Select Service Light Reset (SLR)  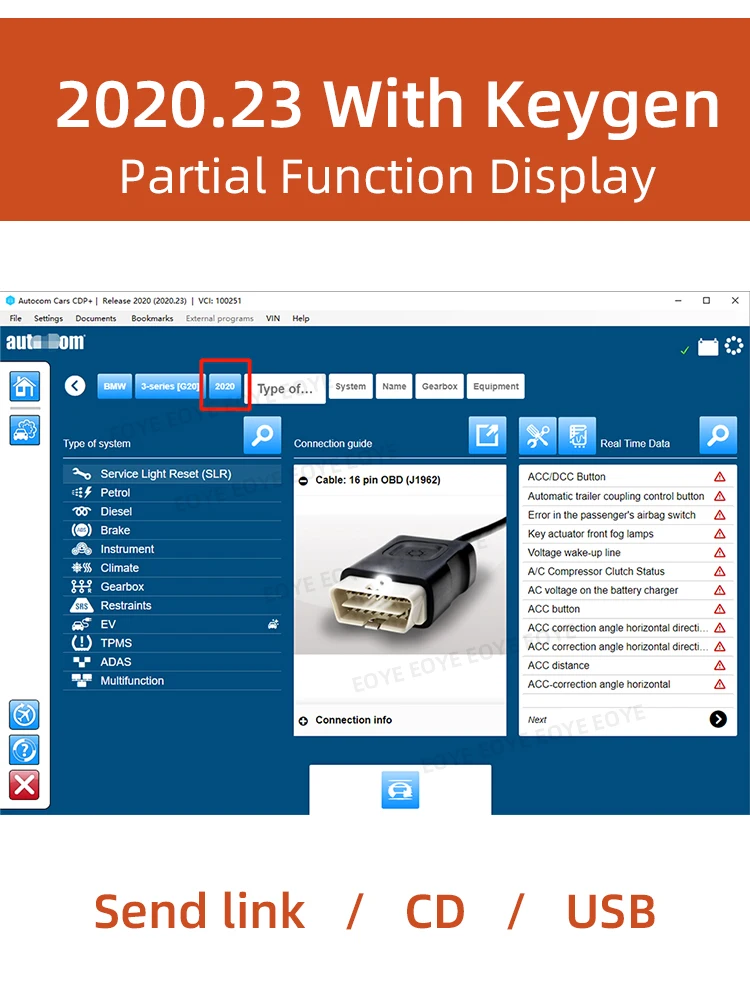[172, 474]
